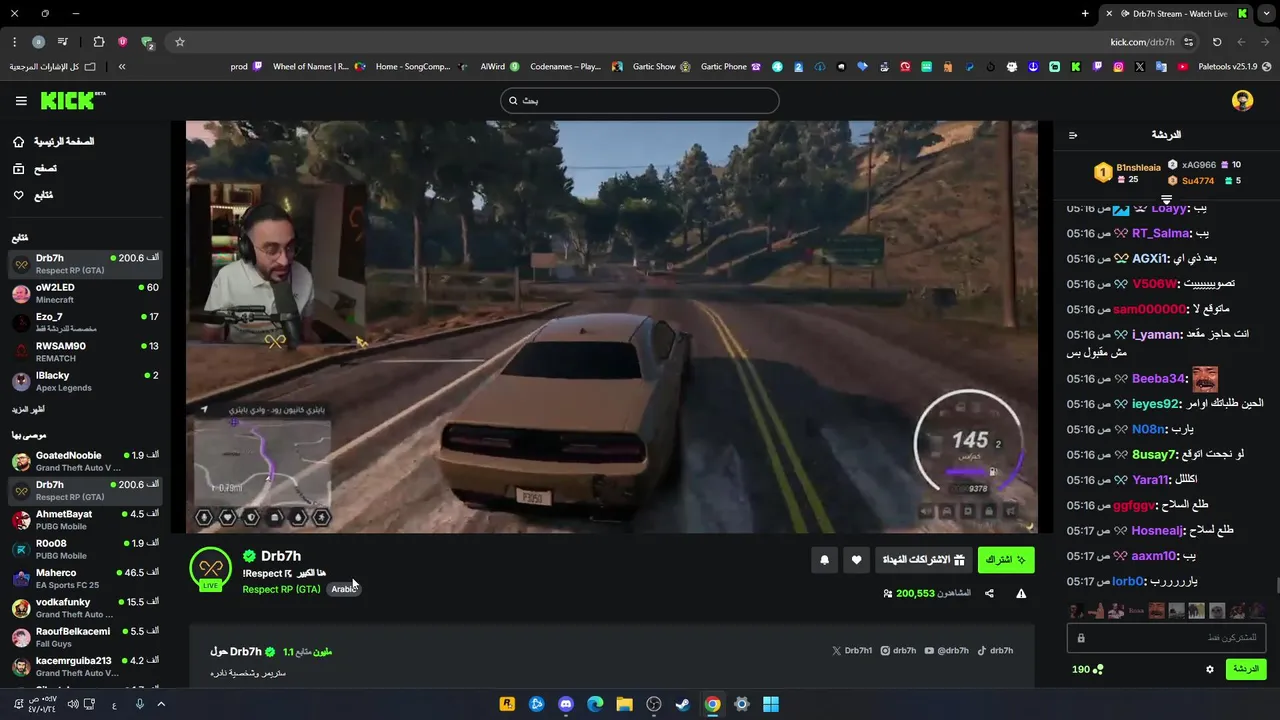Screen dimensions: 1280x720
Task: Open Gartic Phone bookmark
Action: 731,67
